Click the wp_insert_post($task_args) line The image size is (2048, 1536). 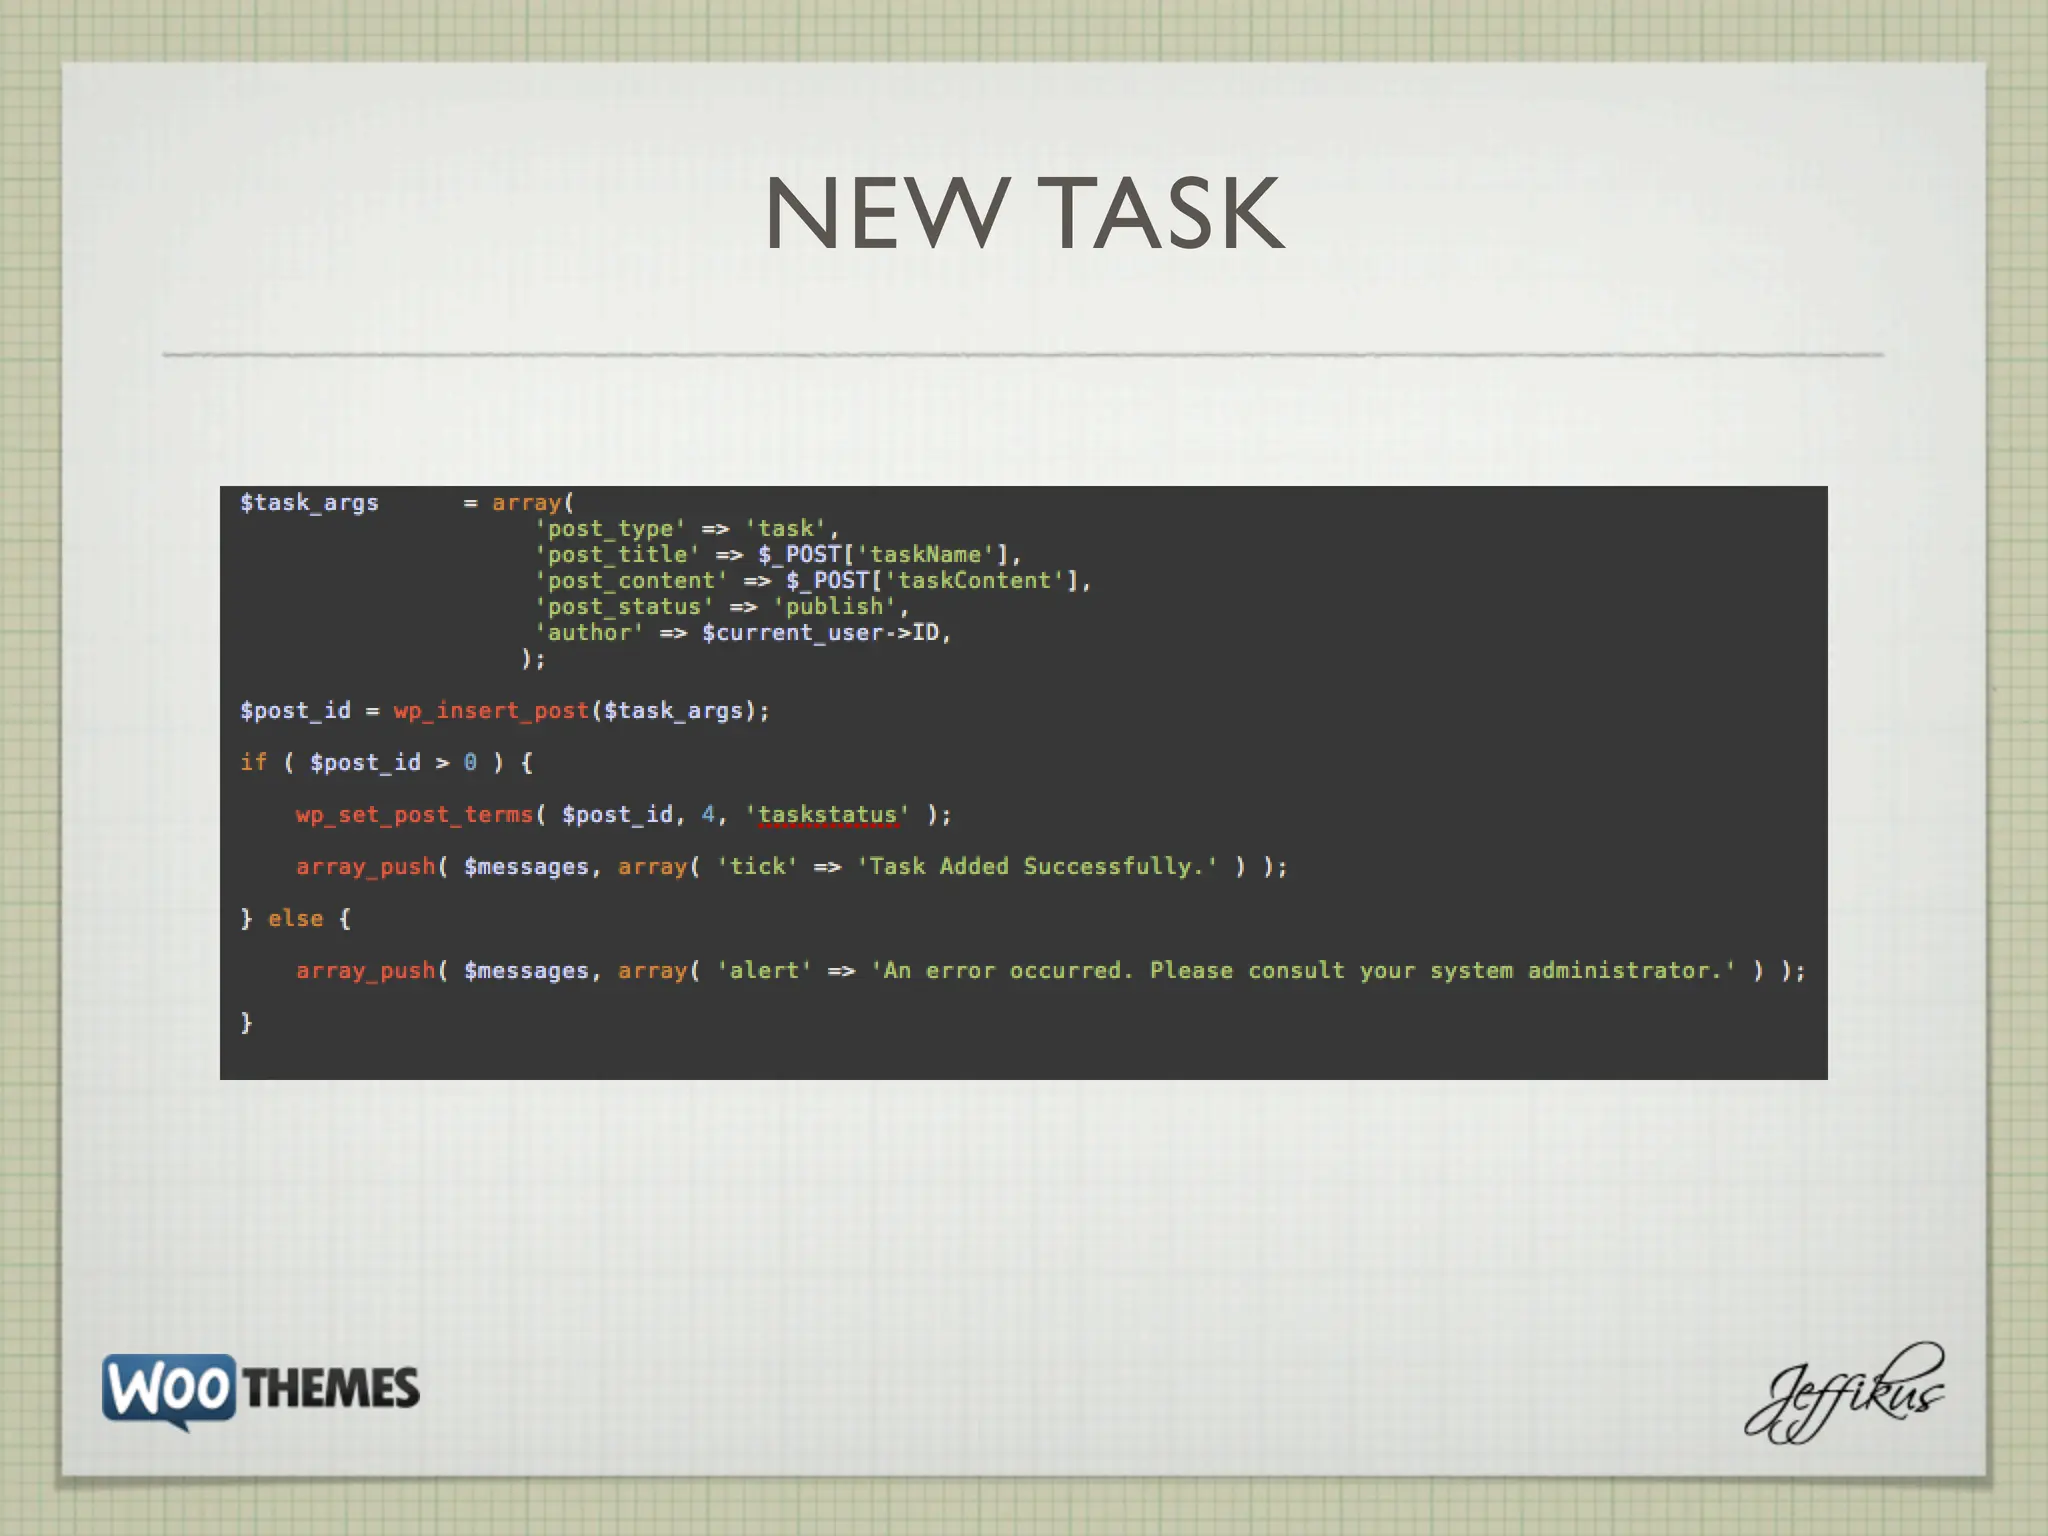(x=505, y=711)
